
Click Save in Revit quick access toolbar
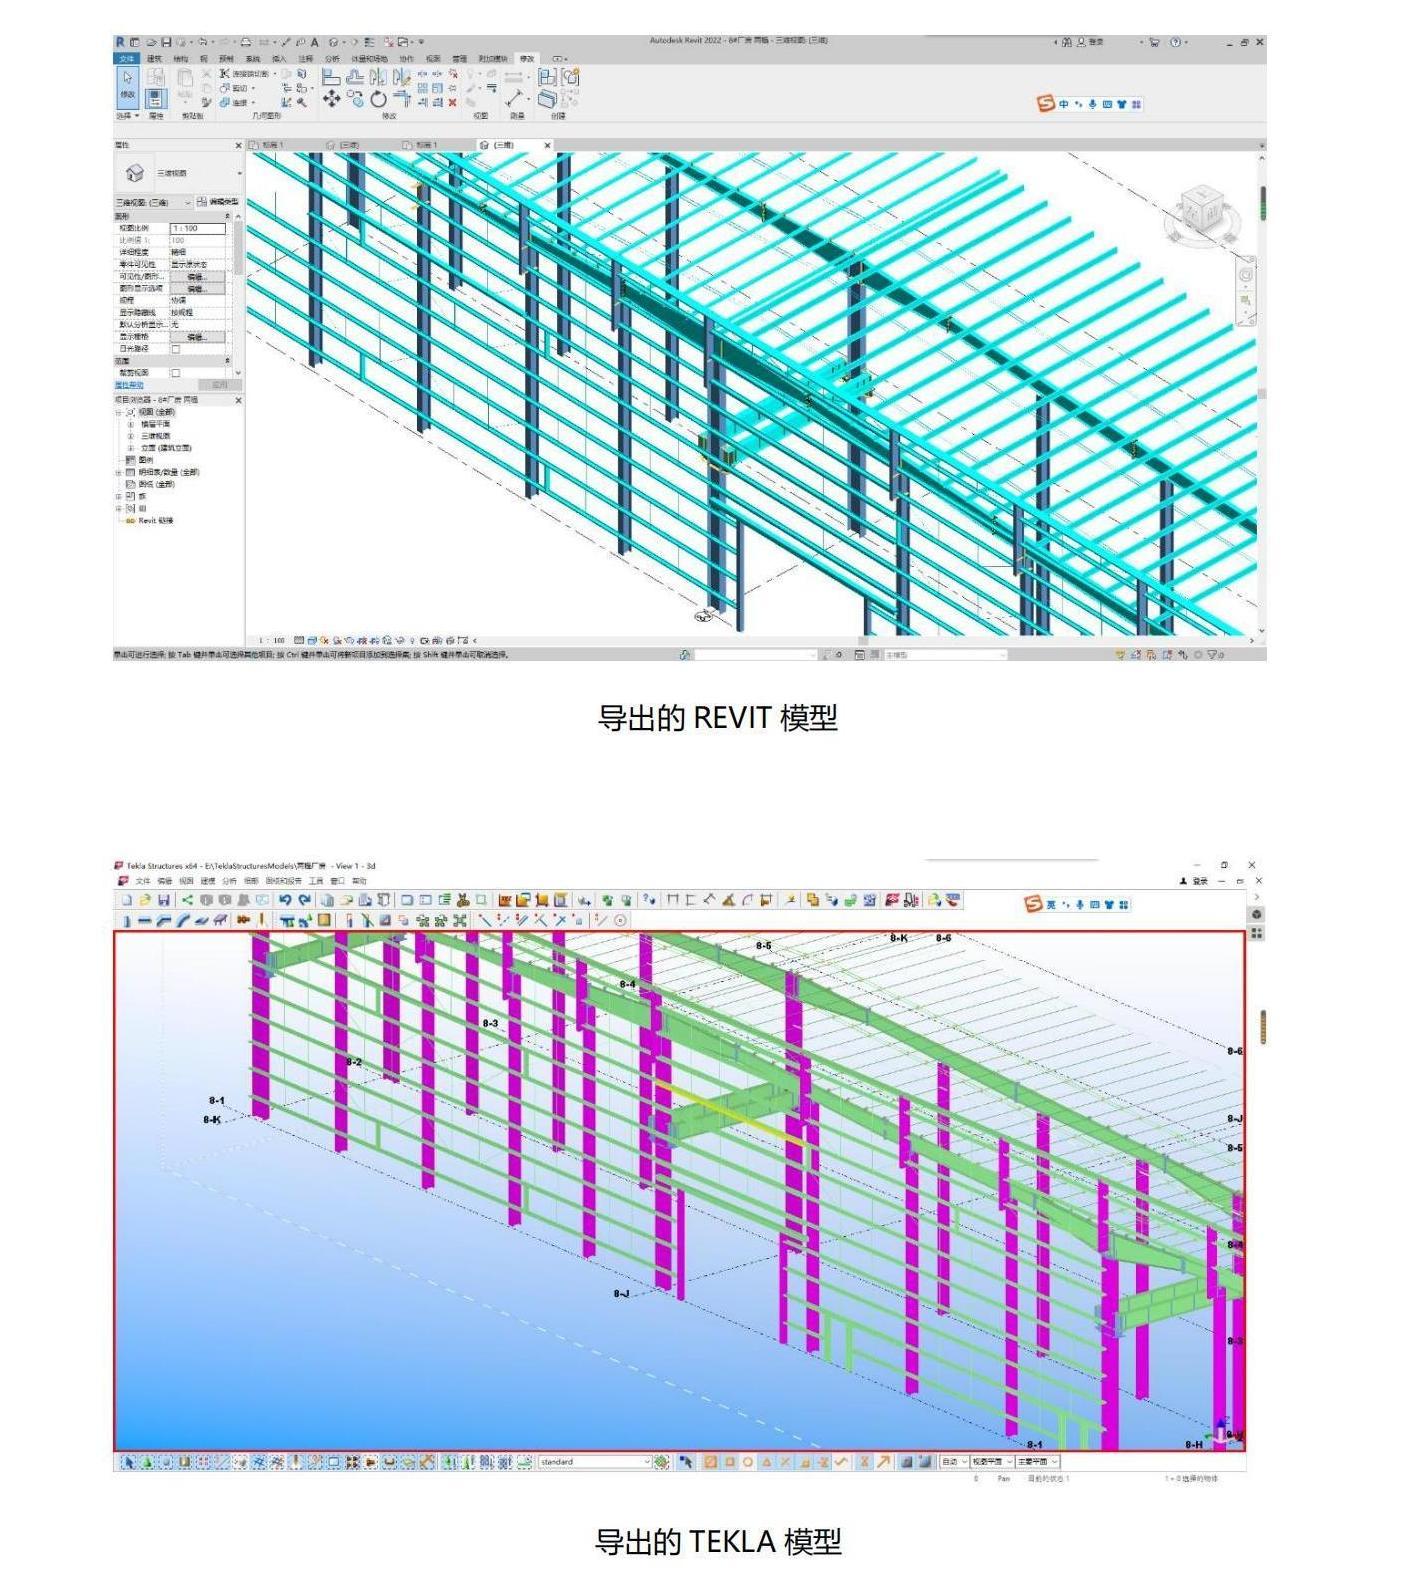[x=167, y=42]
